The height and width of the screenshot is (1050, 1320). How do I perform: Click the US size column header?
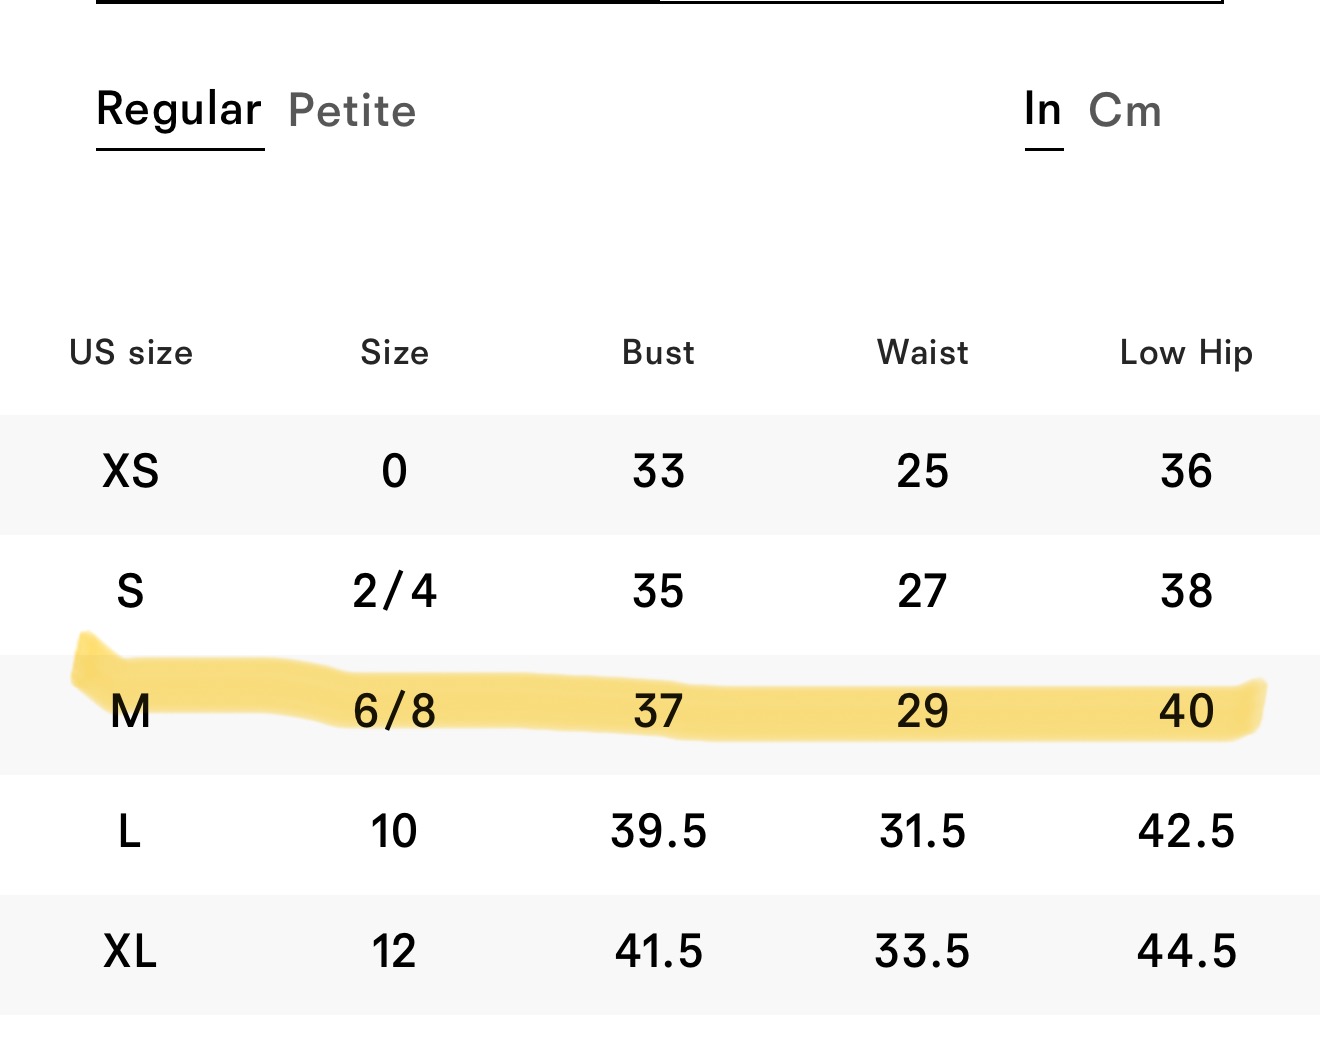pos(131,352)
